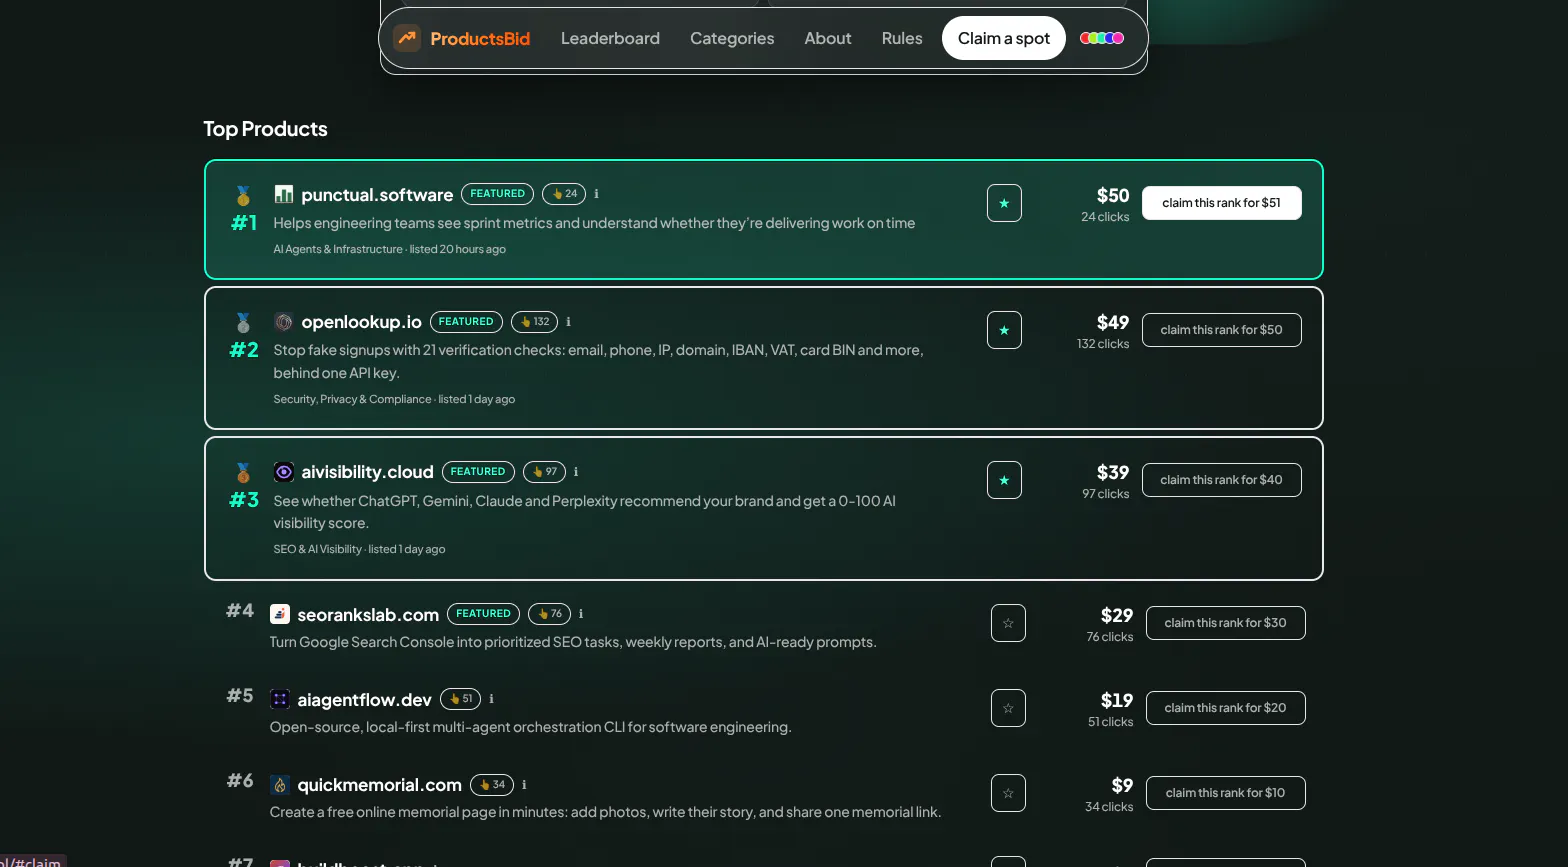Viewport: 1568px width, 867px height.
Task: Toggle the favorite star for seorankslab.com
Action: click(x=1008, y=623)
